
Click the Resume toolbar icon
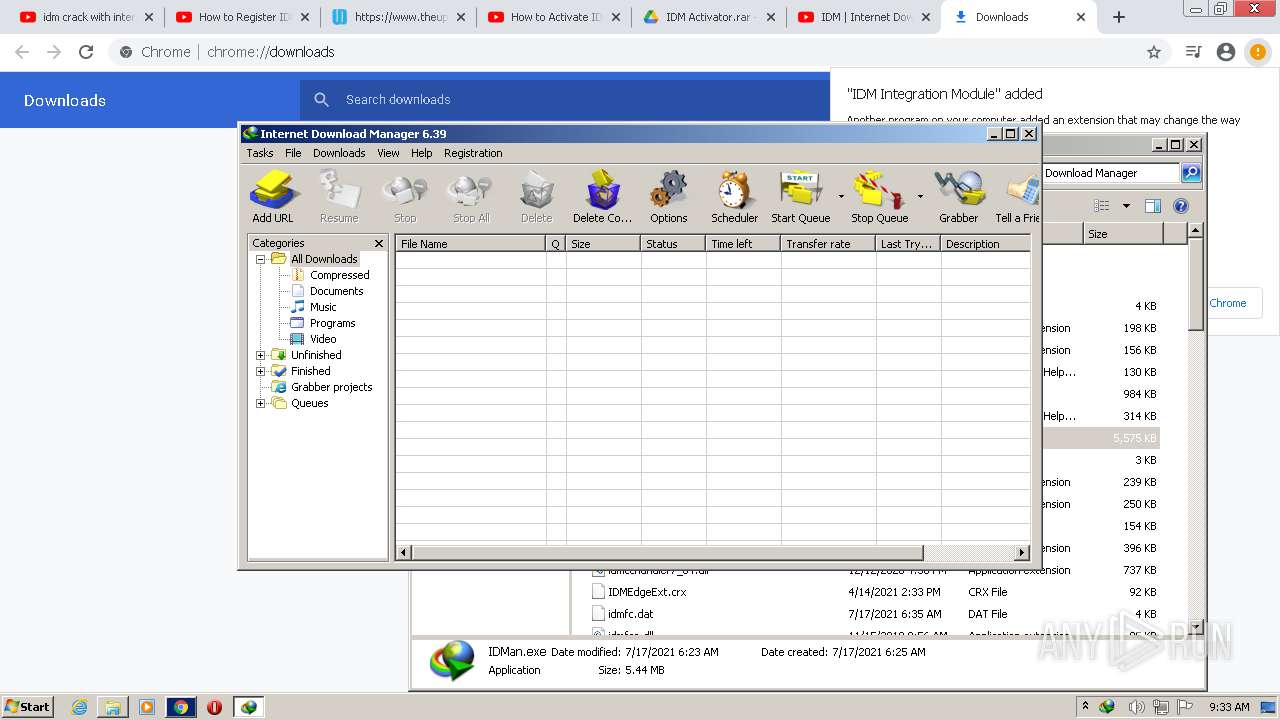click(x=339, y=196)
